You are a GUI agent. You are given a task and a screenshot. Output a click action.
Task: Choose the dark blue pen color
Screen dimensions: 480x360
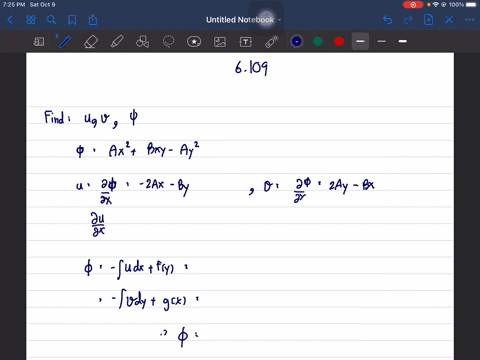[297, 41]
